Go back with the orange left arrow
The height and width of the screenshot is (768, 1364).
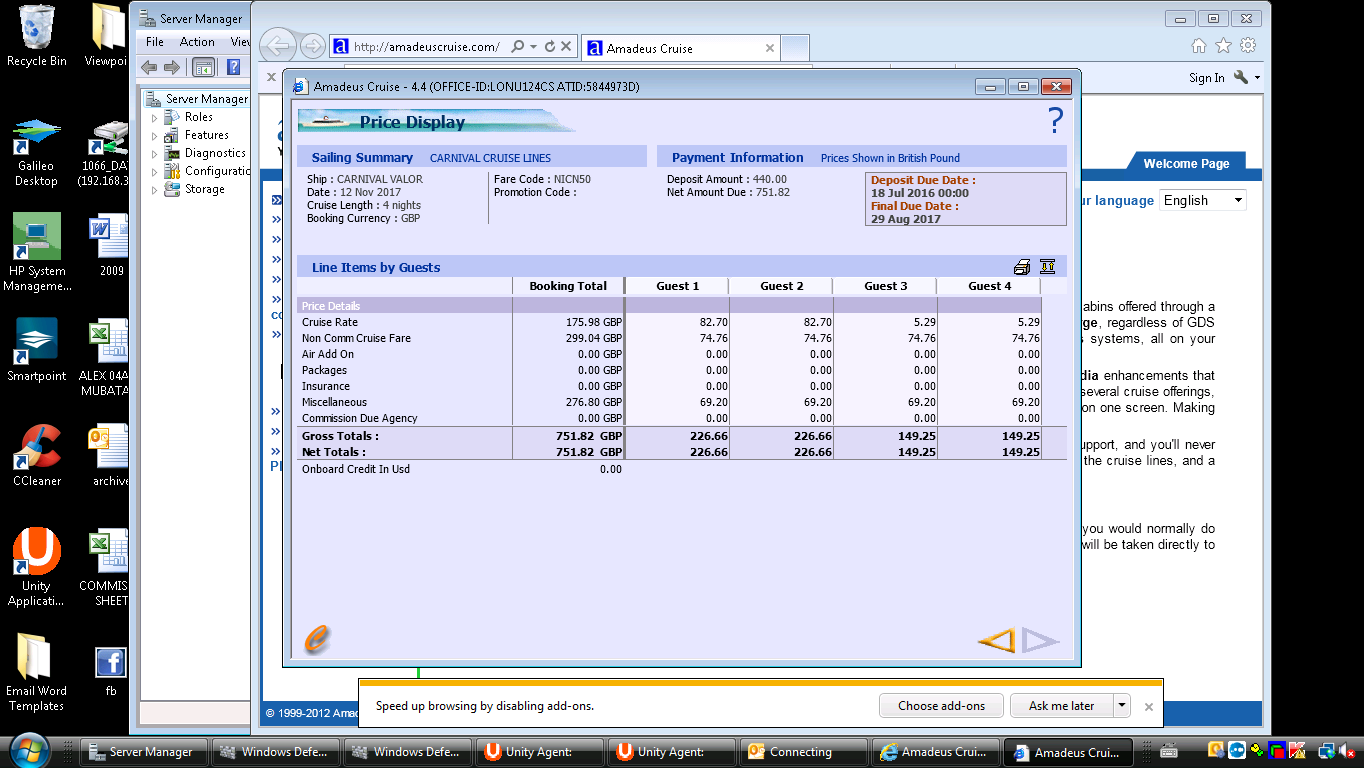996,640
